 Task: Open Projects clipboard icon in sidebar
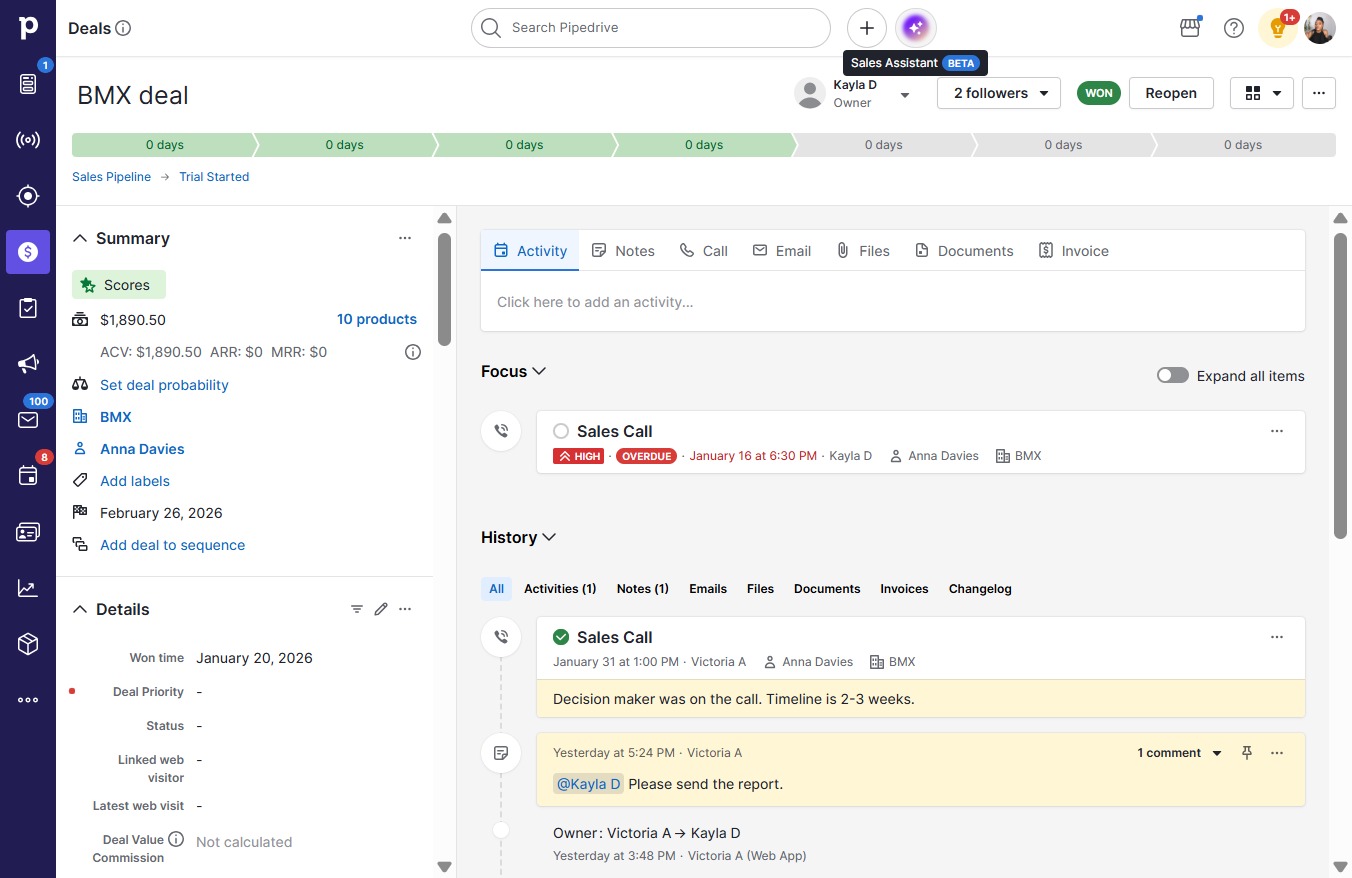[x=28, y=308]
